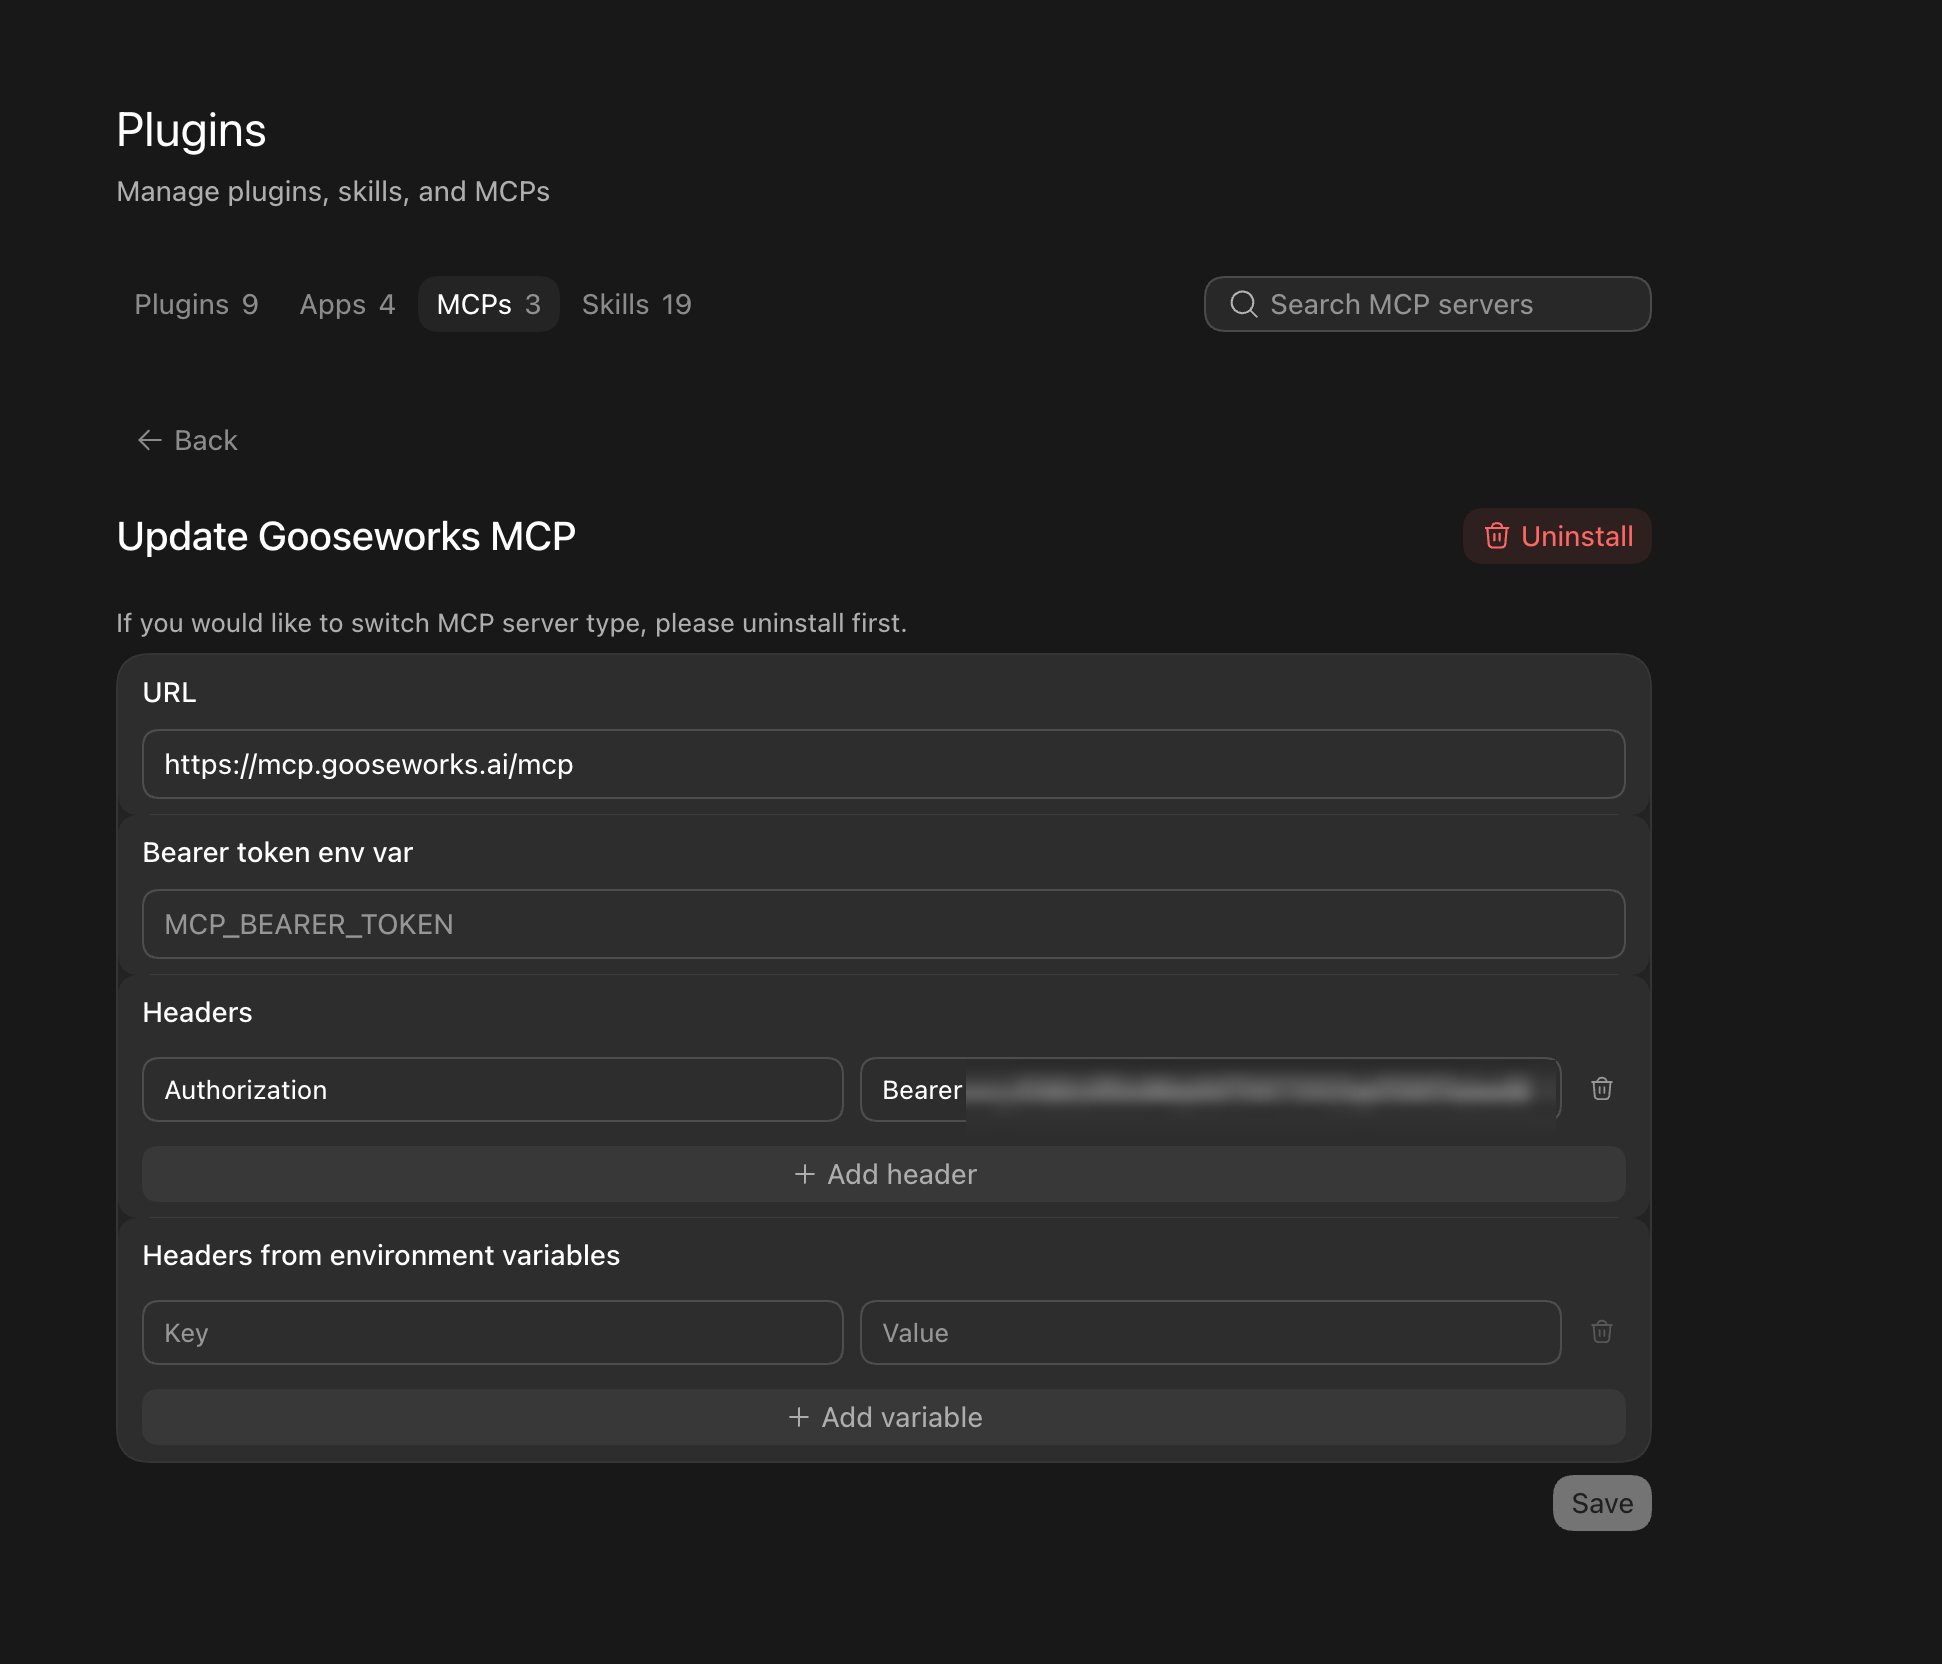This screenshot has height=1664, width=1942.
Task: Delete the environment variable Key row
Action: 1601,1332
